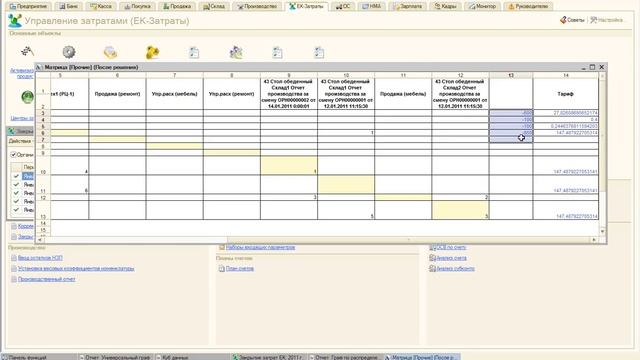The height and width of the screenshot is (360, 640).
Task: Open the Предприятие tab
Action: [x=29, y=6]
